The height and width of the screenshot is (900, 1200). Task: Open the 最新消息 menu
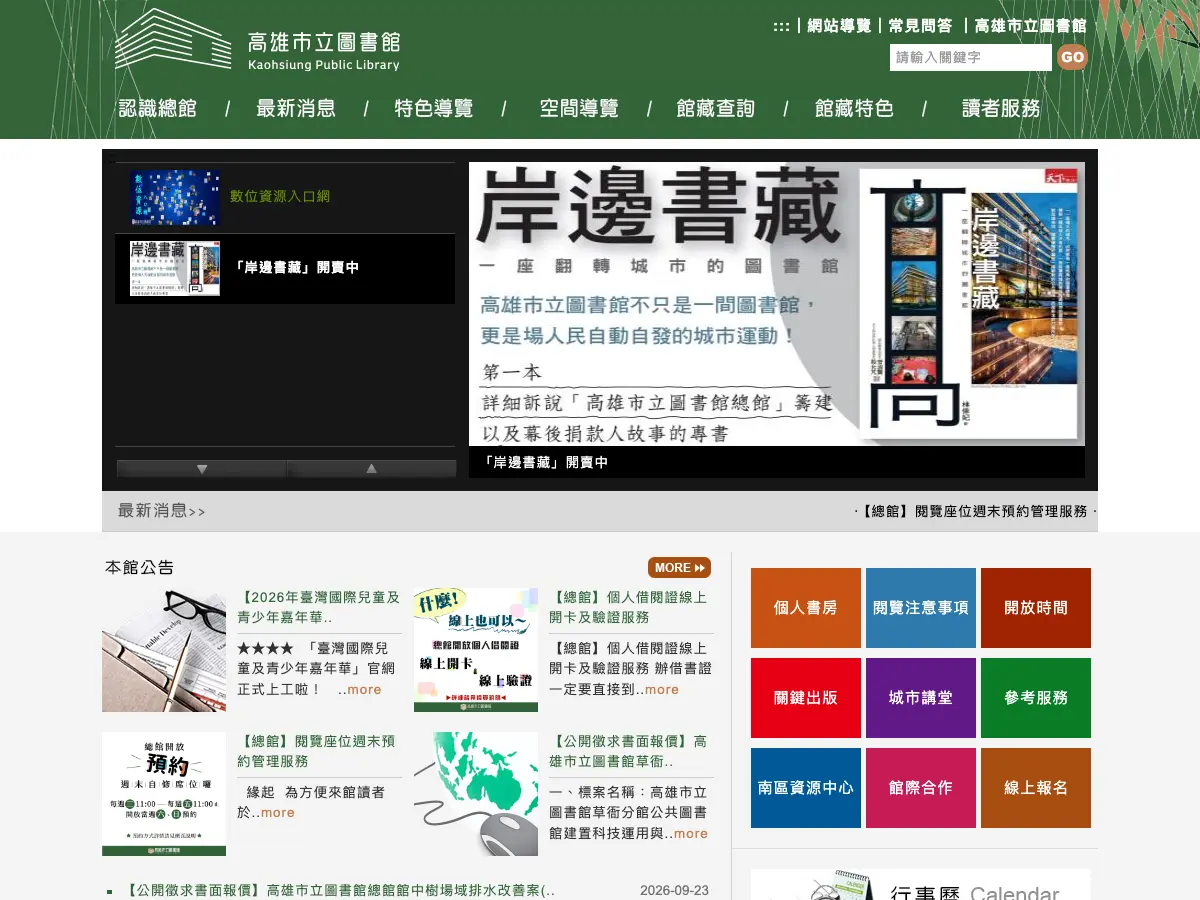[x=295, y=108]
